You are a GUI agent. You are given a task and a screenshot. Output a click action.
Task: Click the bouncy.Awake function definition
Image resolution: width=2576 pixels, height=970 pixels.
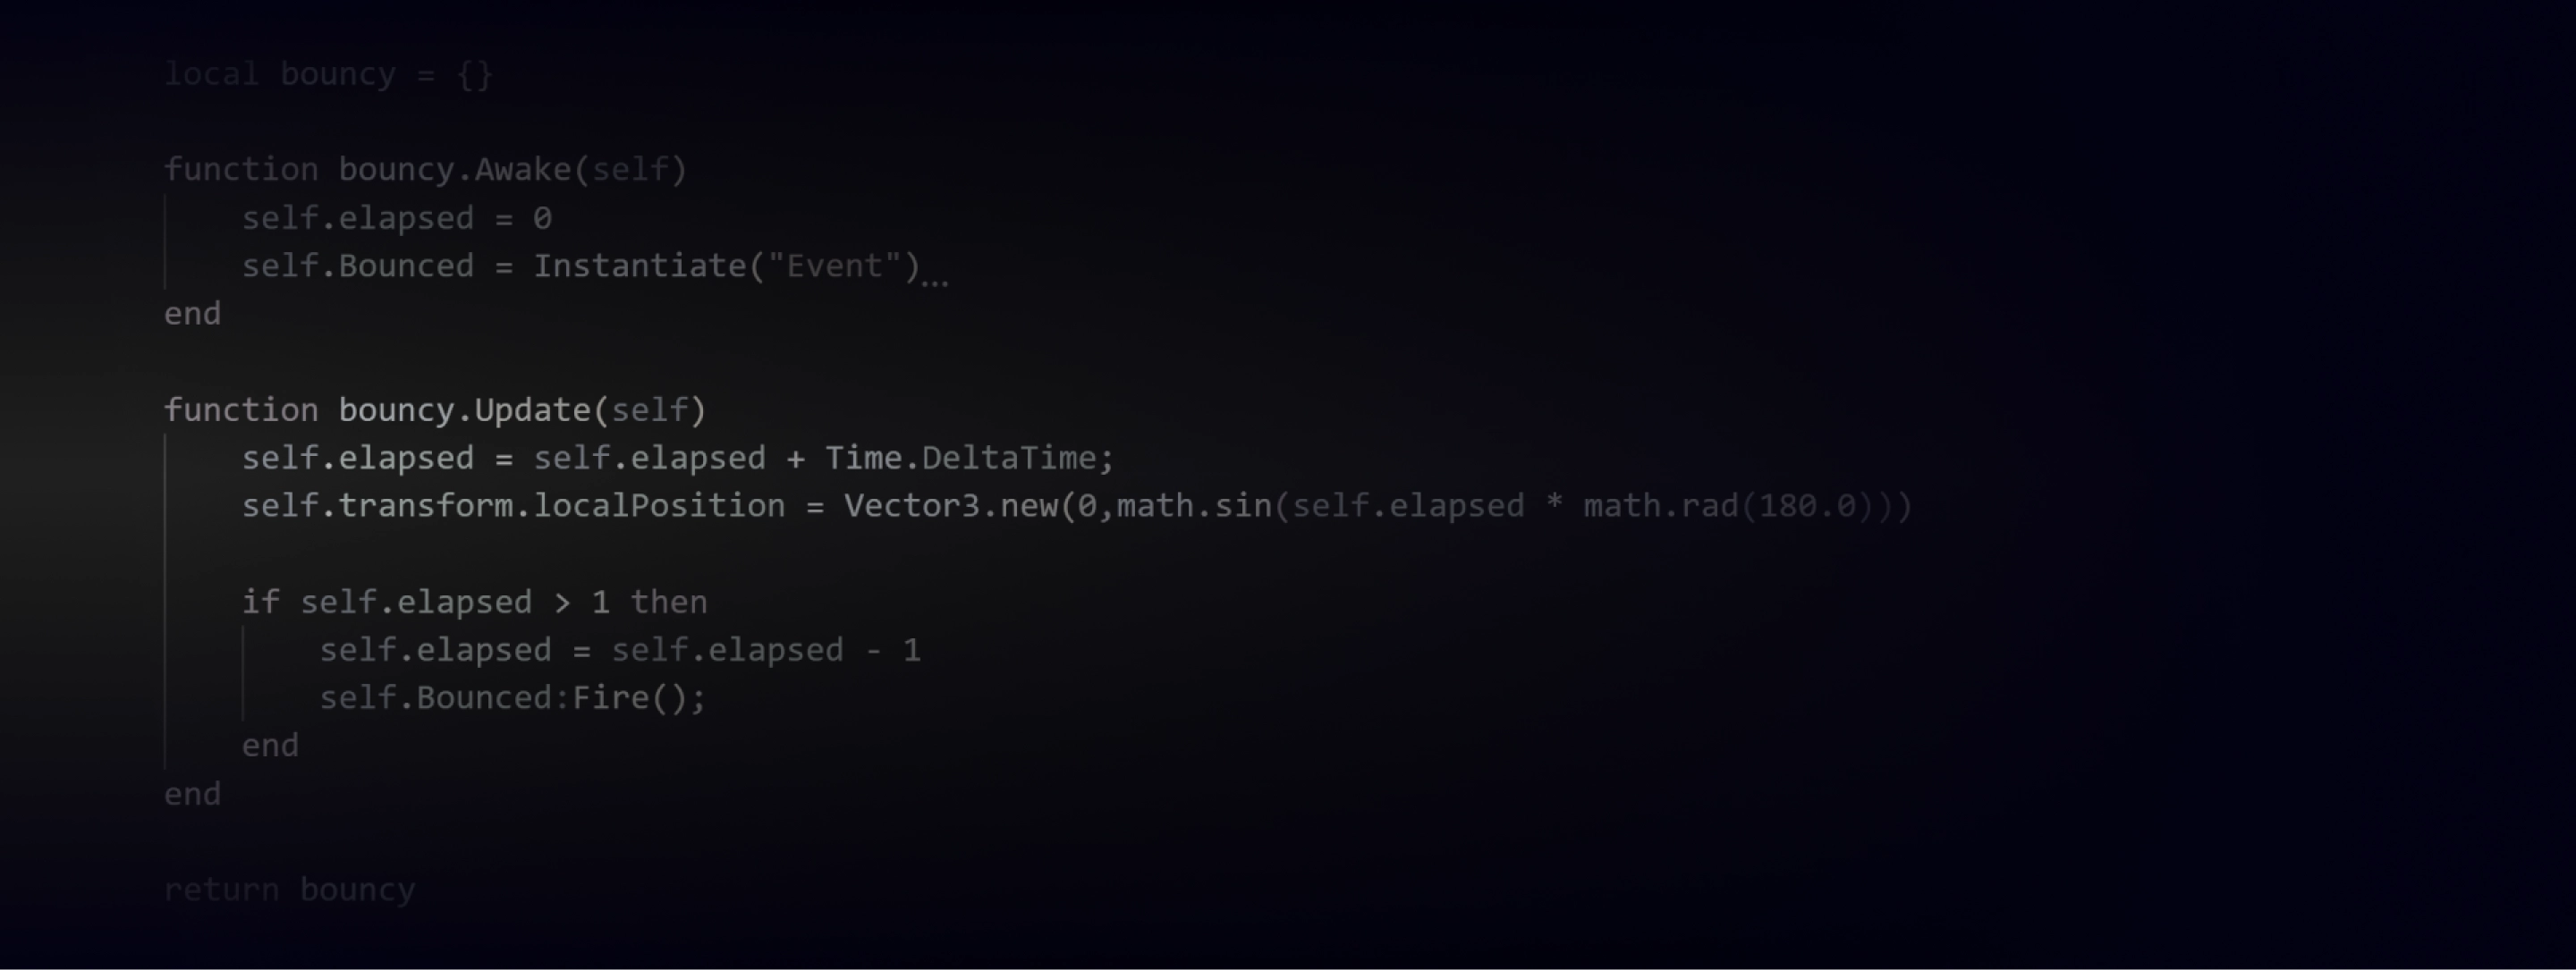(x=436, y=169)
